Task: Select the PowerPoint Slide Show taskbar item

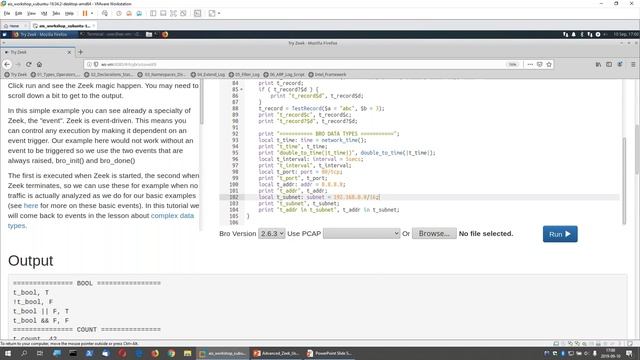Action: point(330,353)
